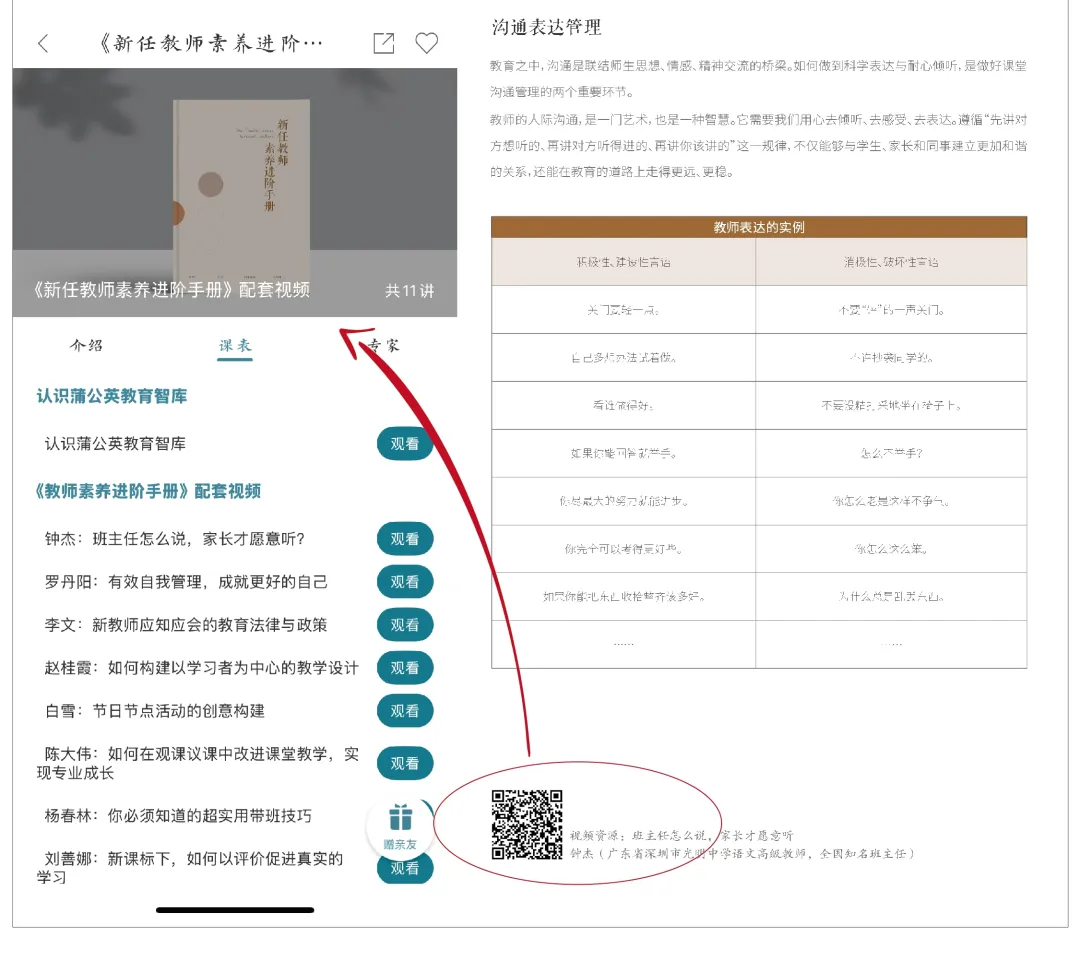Tap the back arrow icon

click(43, 43)
